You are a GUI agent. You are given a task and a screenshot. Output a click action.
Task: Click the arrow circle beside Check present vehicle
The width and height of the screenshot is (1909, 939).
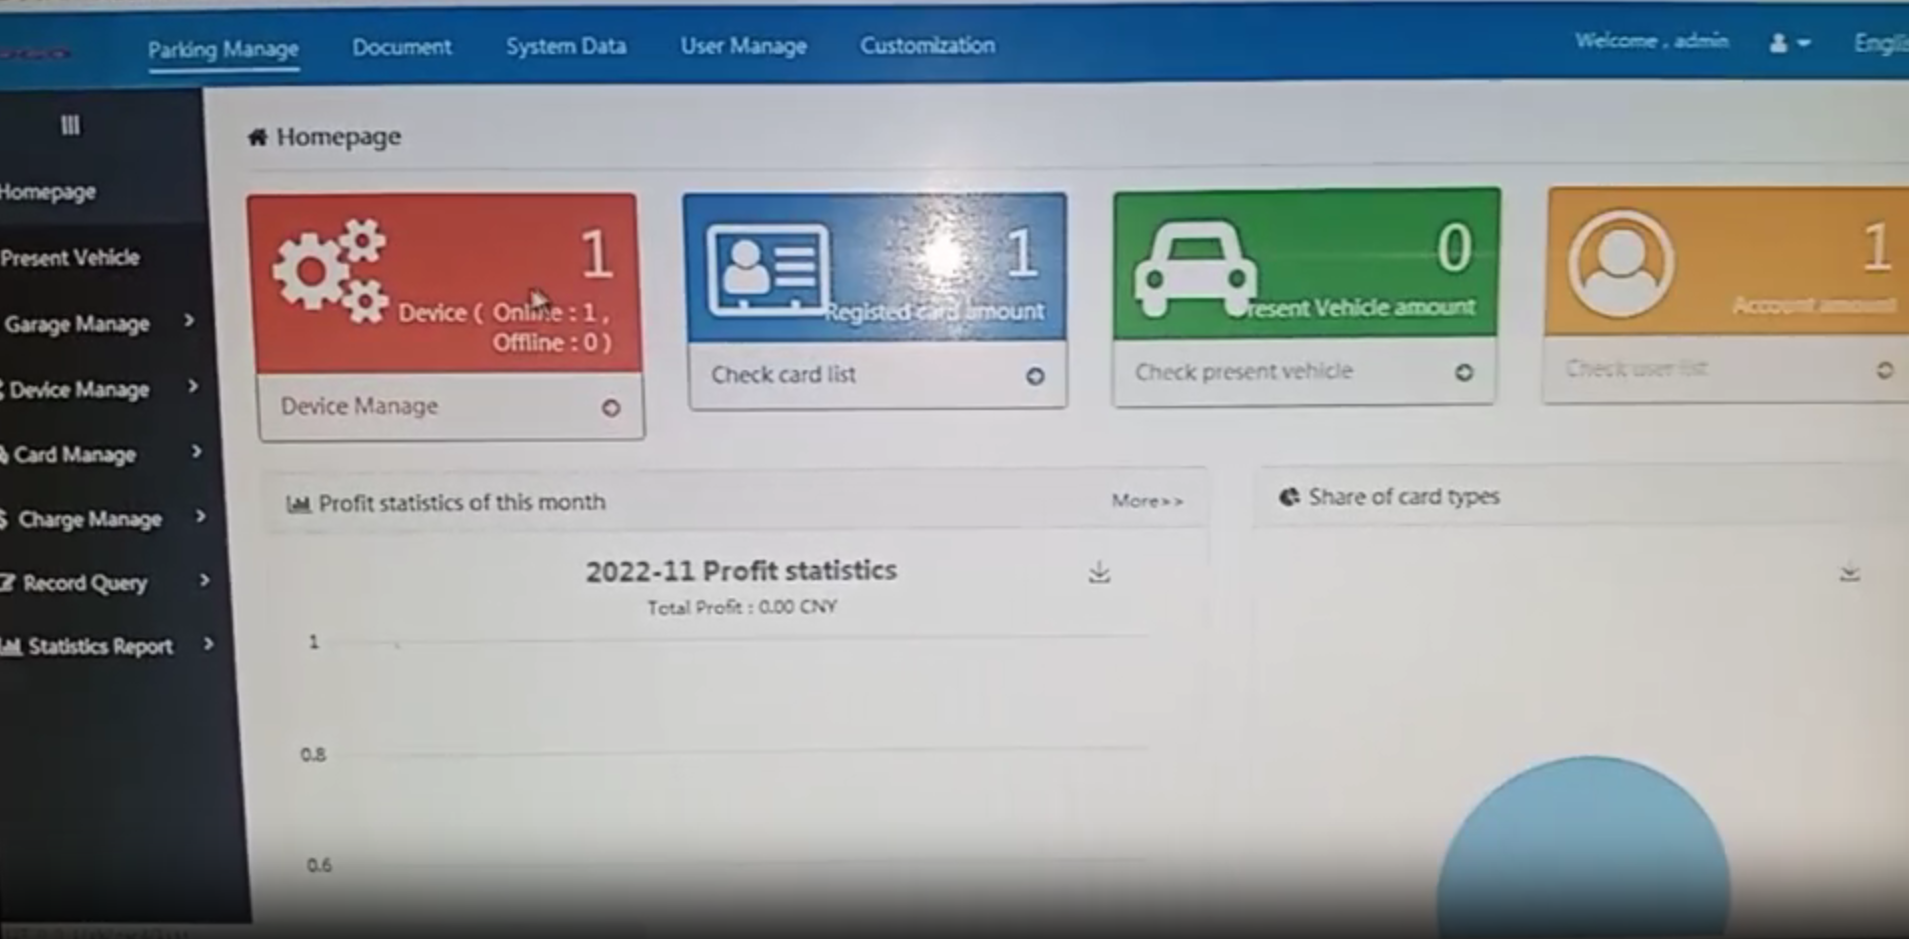pyautogui.click(x=1464, y=372)
